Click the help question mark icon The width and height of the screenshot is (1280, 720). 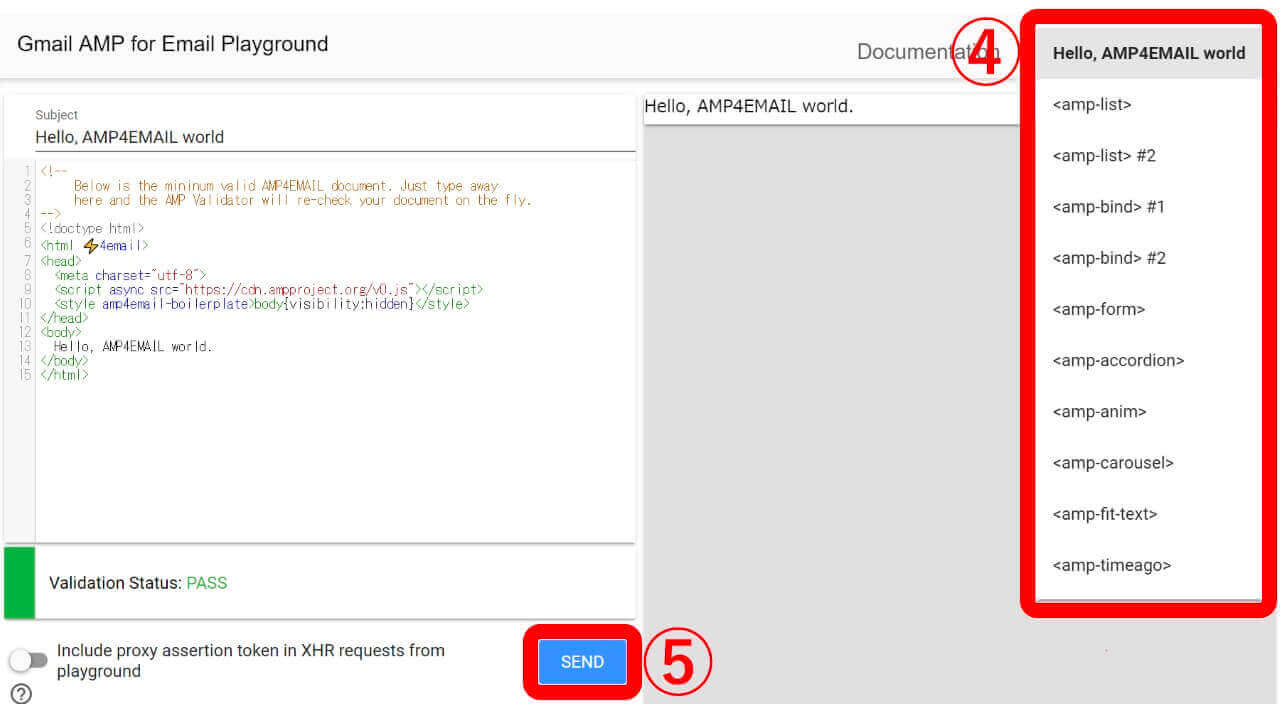click(x=20, y=694)
